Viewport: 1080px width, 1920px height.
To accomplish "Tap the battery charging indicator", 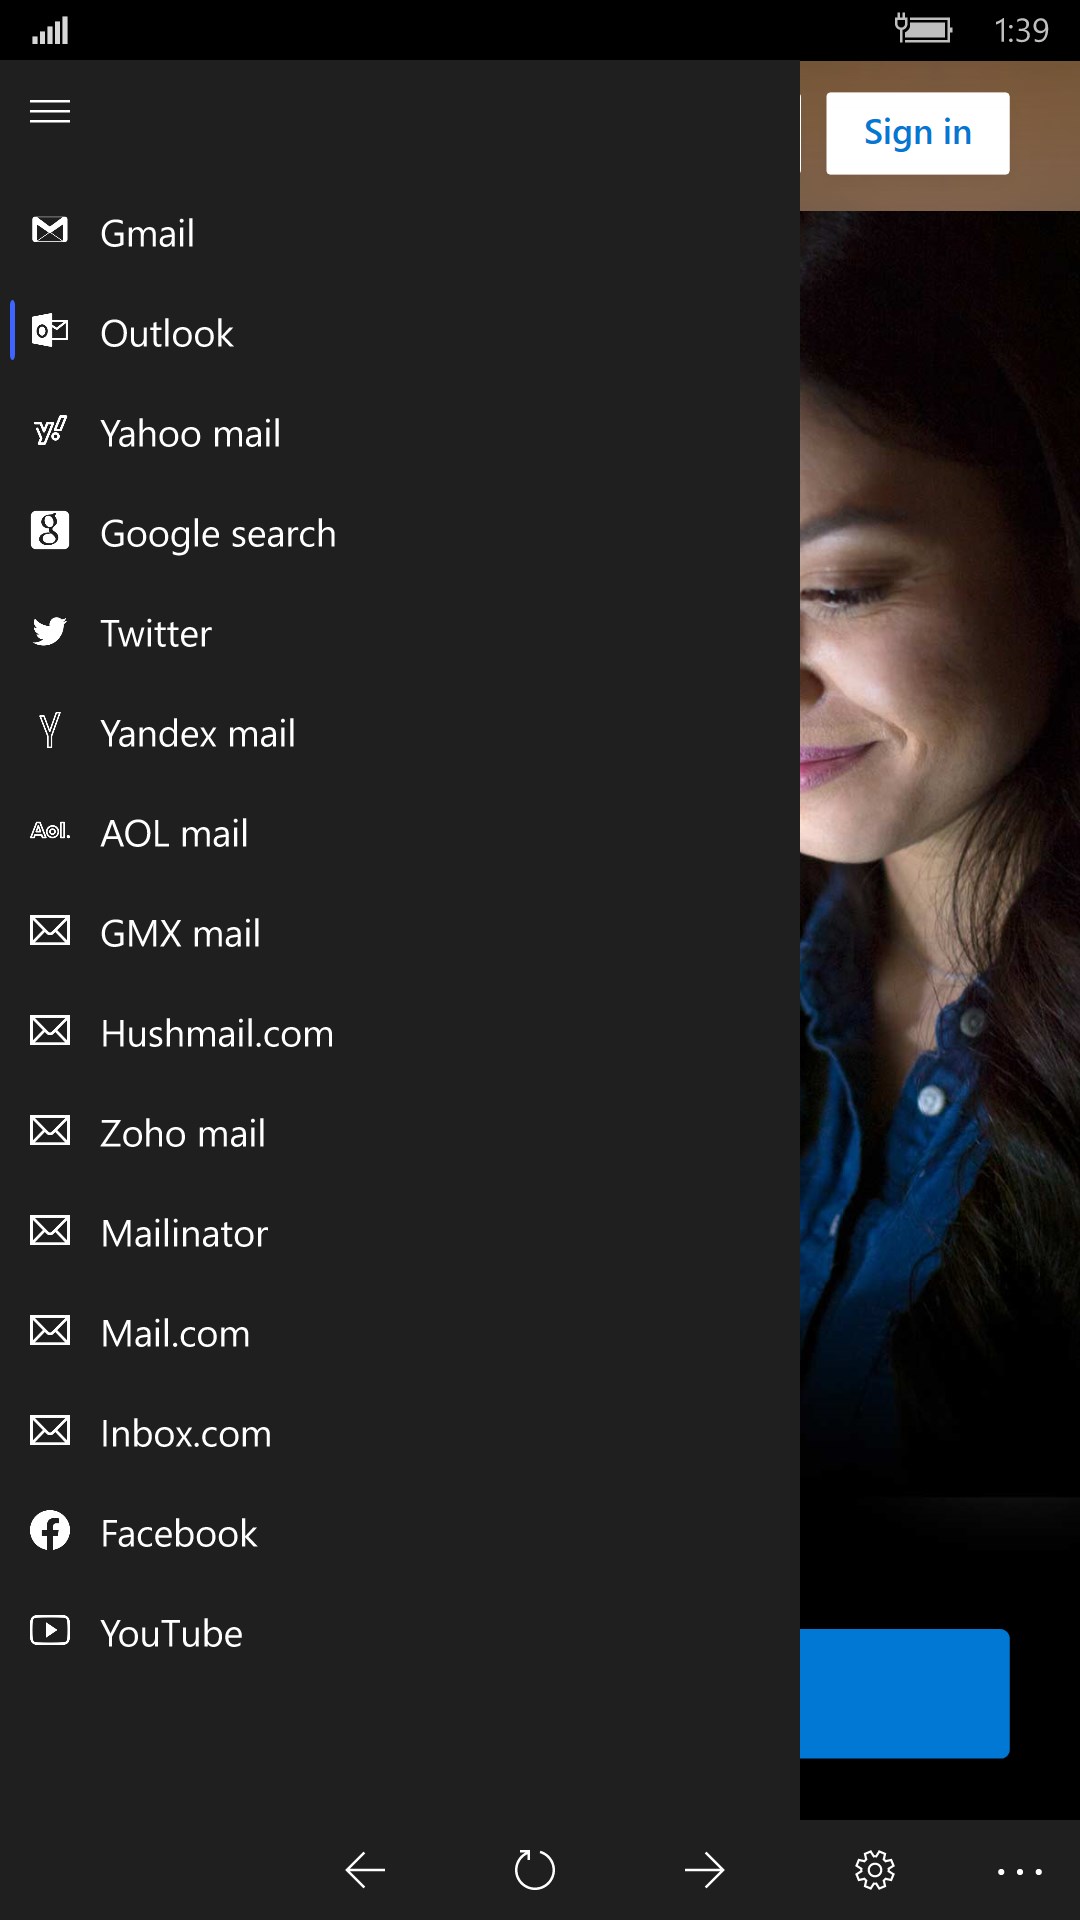I will click(923, 28).
